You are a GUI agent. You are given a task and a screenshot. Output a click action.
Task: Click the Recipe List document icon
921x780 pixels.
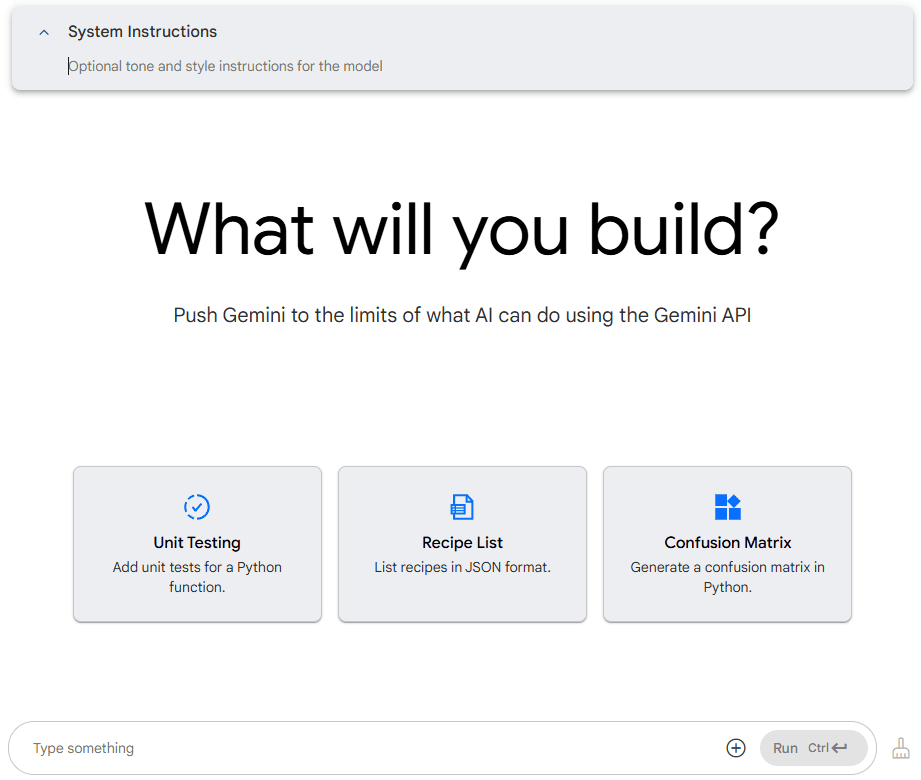point(462,507)
